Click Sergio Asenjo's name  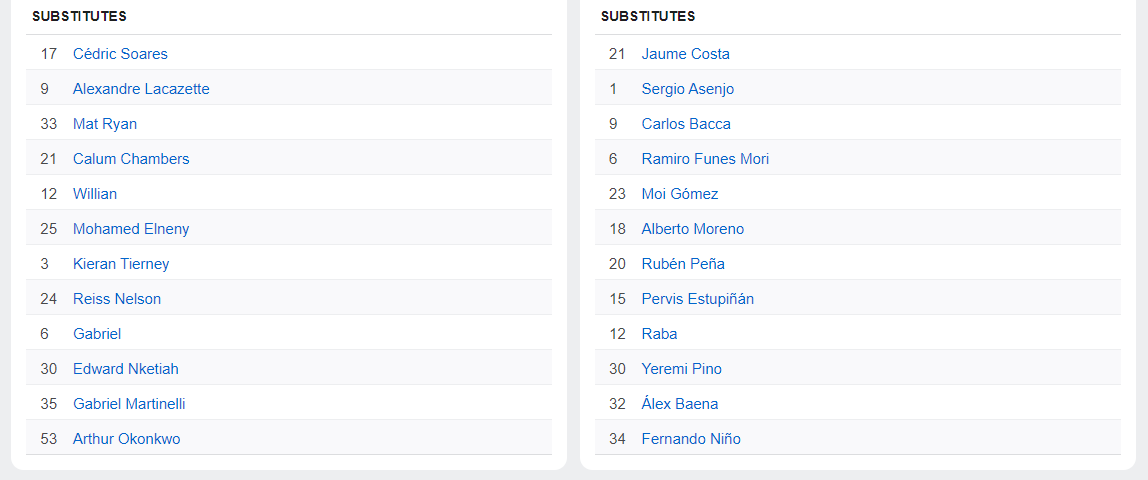688,89
